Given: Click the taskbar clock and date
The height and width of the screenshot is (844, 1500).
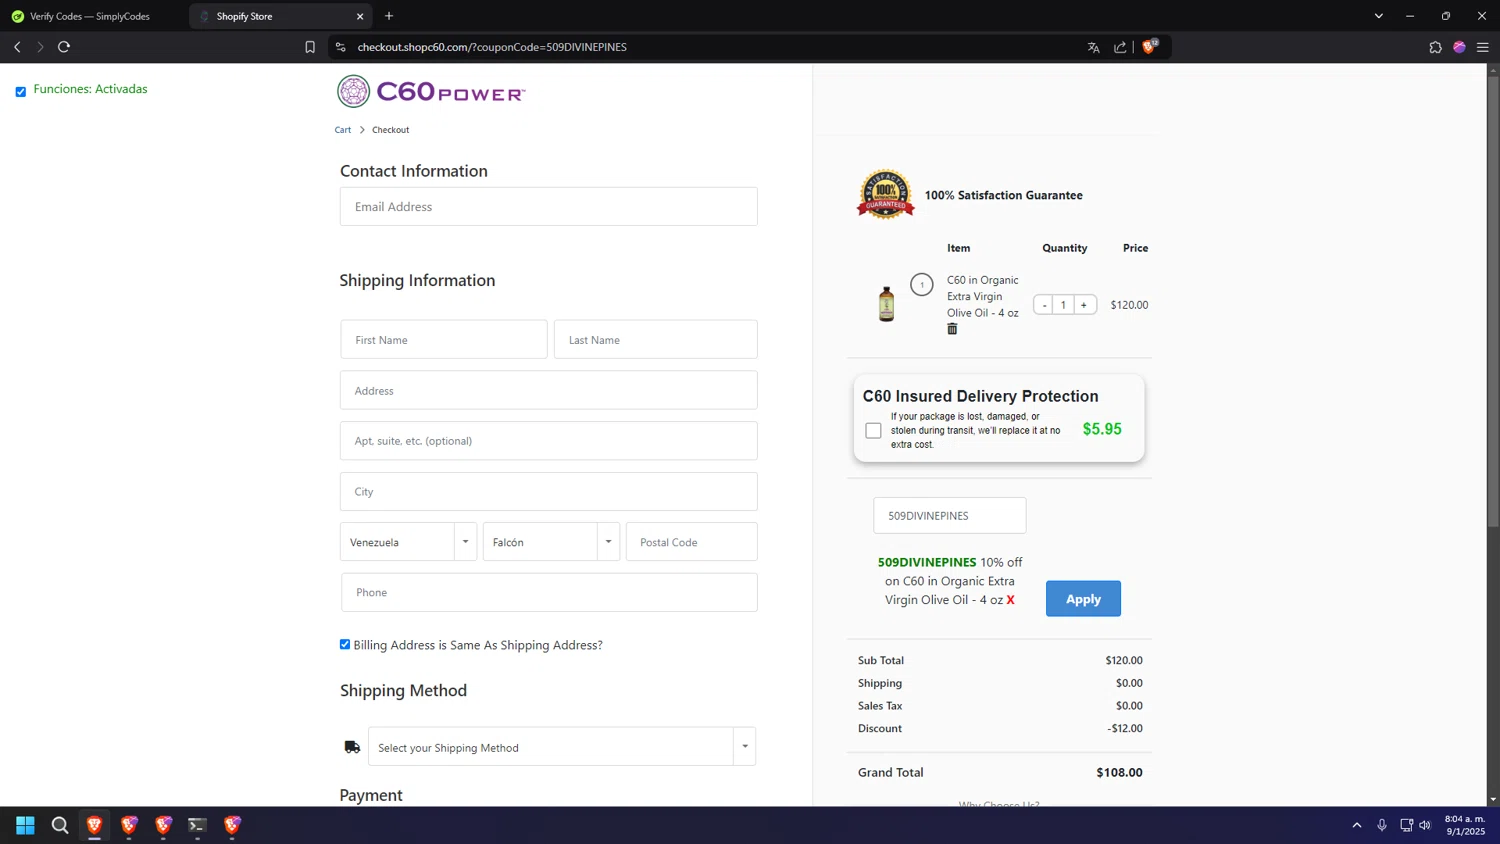Looking at the screenshot, I should point(1464,825).
